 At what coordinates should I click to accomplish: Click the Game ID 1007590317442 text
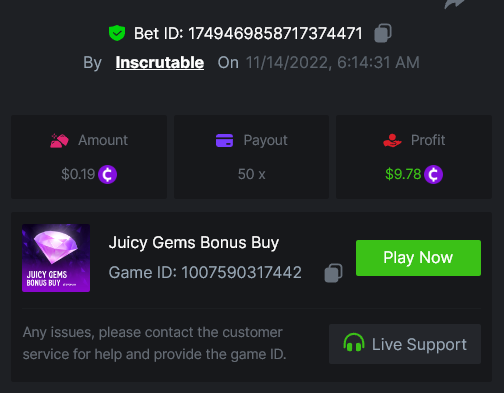[205, 273]
